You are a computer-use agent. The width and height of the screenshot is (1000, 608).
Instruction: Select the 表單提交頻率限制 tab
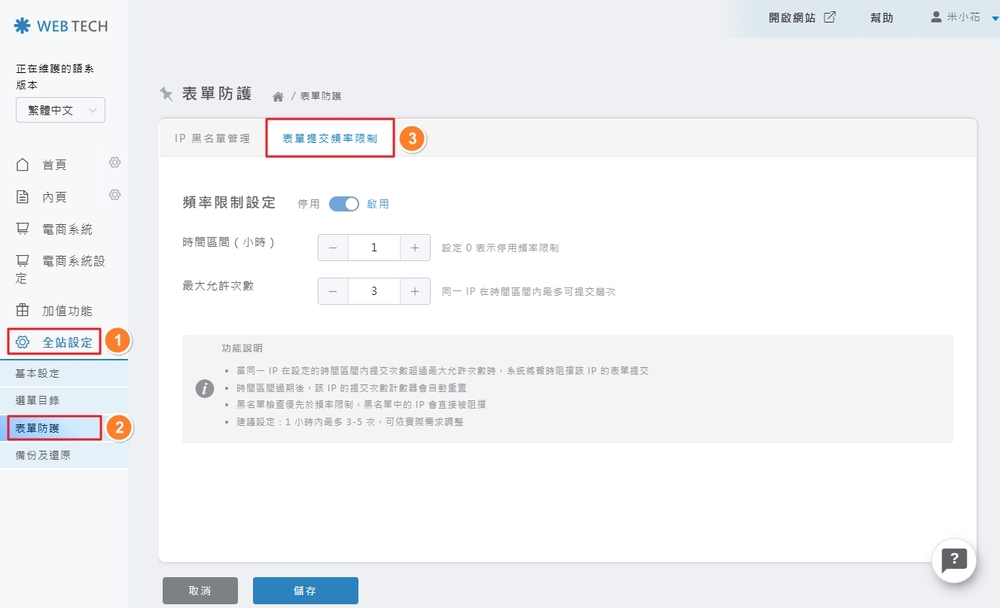click(x=330, y=139)
